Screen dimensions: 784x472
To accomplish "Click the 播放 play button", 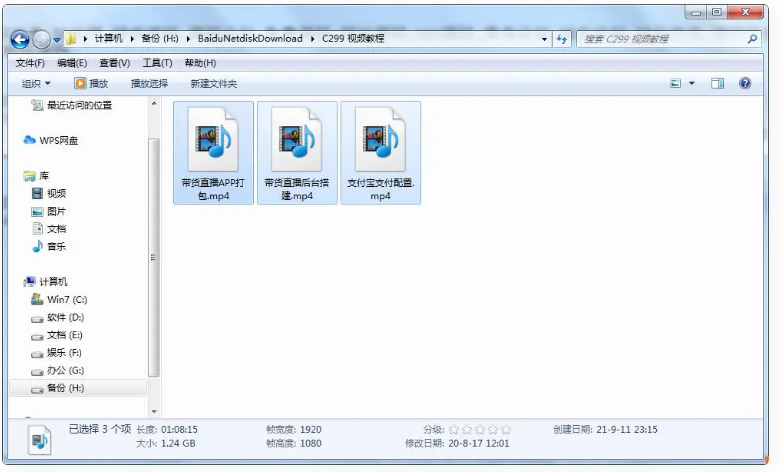I will [91, 83].
